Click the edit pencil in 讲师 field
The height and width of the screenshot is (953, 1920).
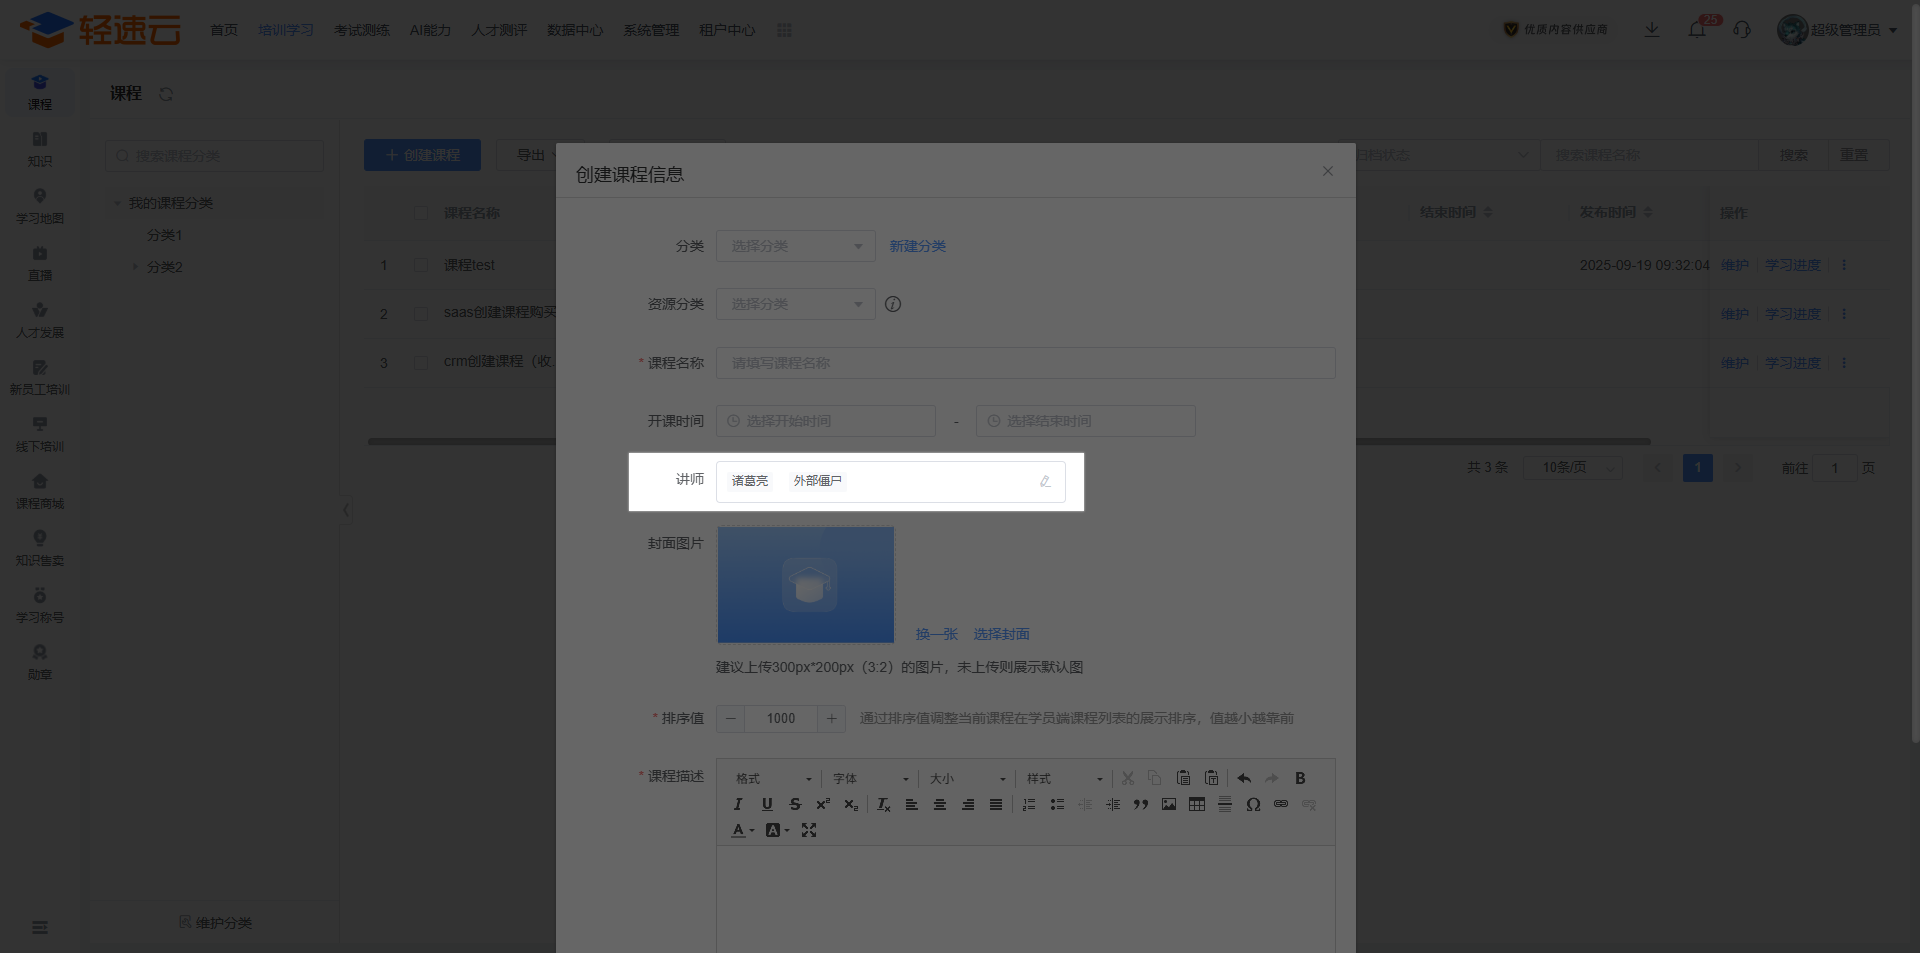coord(1045,481)
